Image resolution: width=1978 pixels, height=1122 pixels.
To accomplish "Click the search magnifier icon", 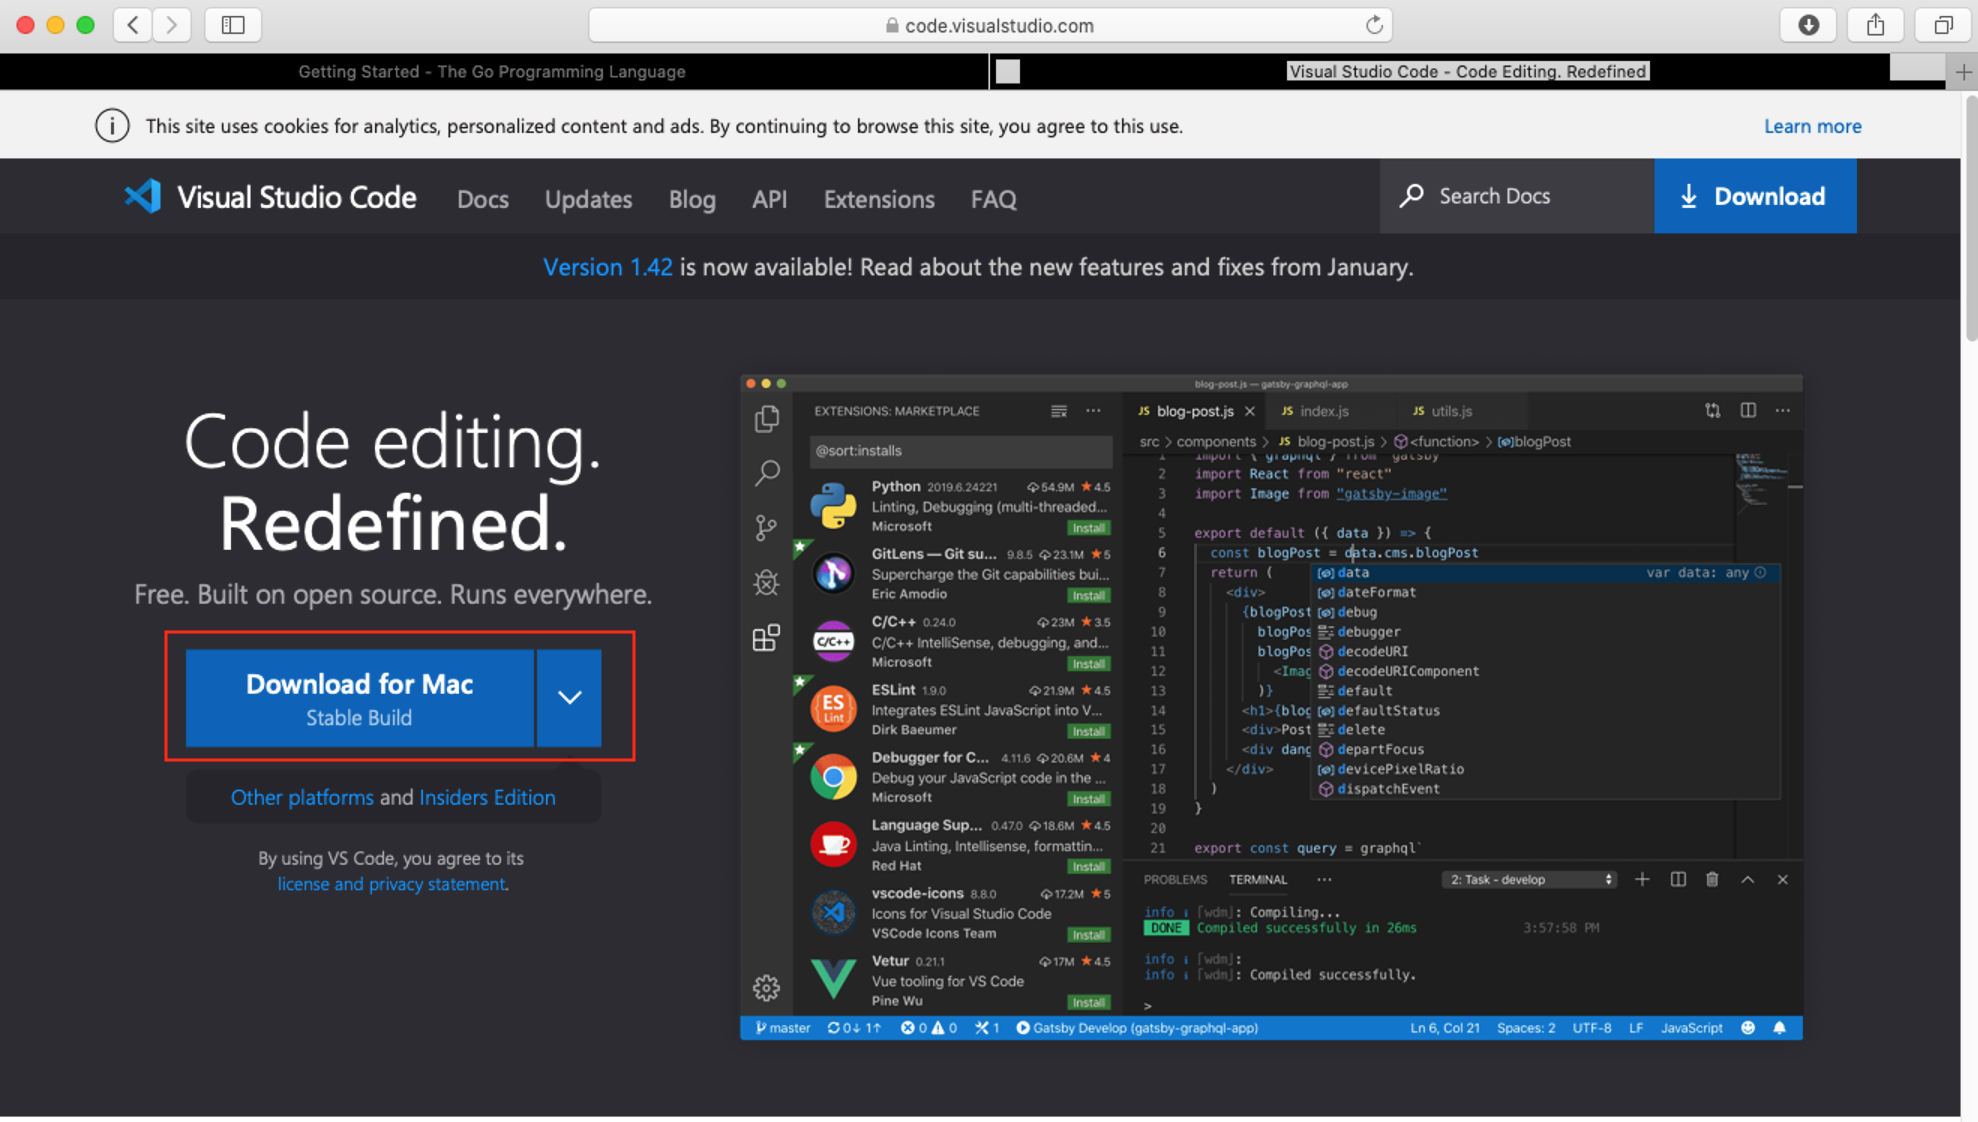I will tap(1411, 195).
